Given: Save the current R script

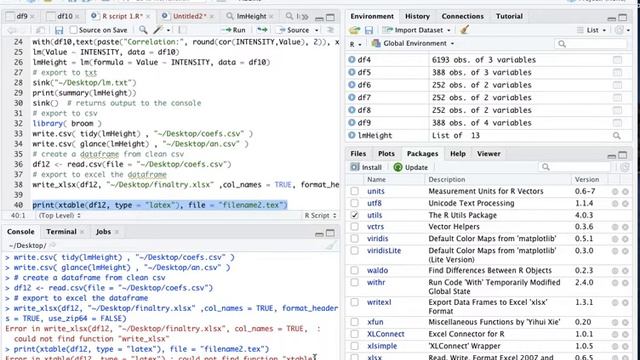Looking at the screenshot, I should coord(59,30).
